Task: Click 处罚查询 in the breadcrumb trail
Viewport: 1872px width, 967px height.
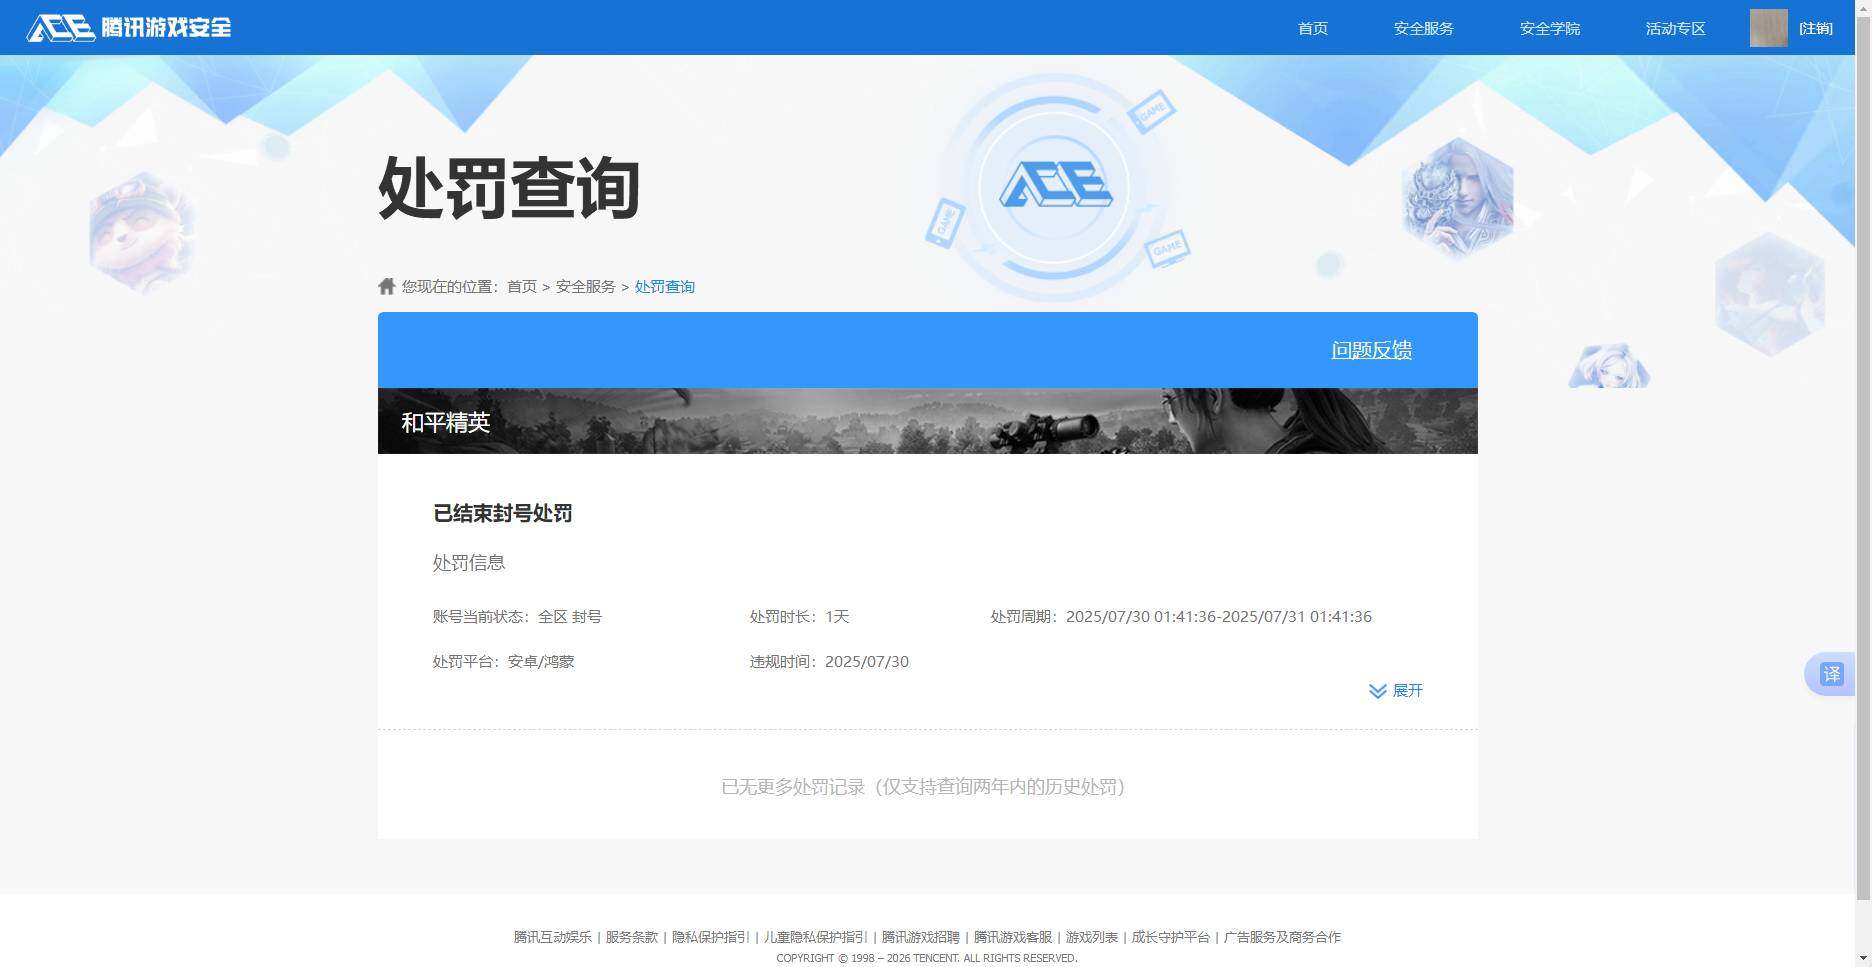Action: (664, 286)
